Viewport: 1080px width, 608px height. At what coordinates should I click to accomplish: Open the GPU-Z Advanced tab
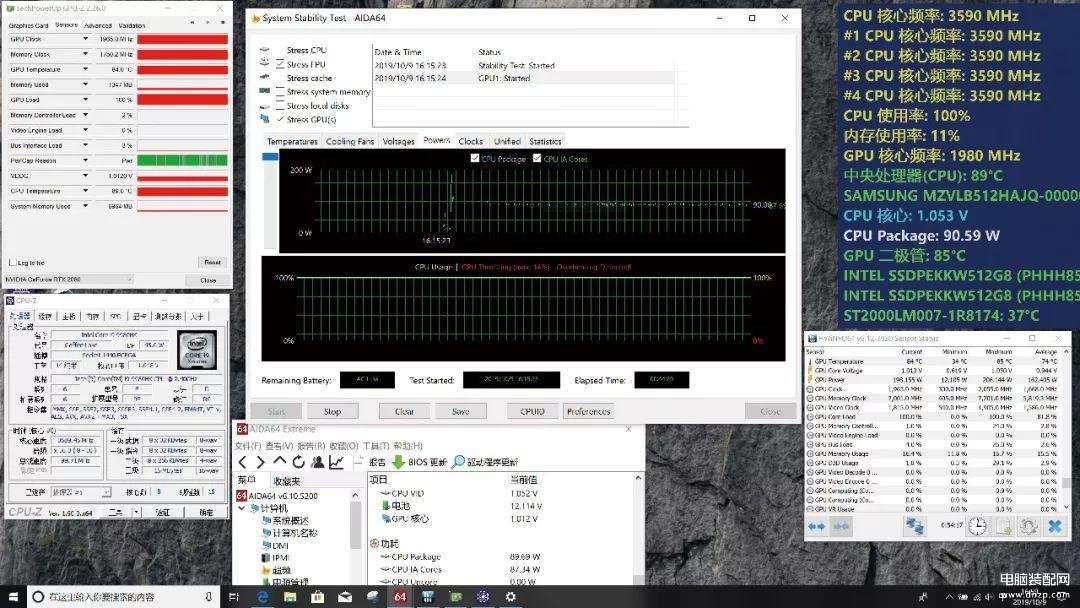coord(98,25)
